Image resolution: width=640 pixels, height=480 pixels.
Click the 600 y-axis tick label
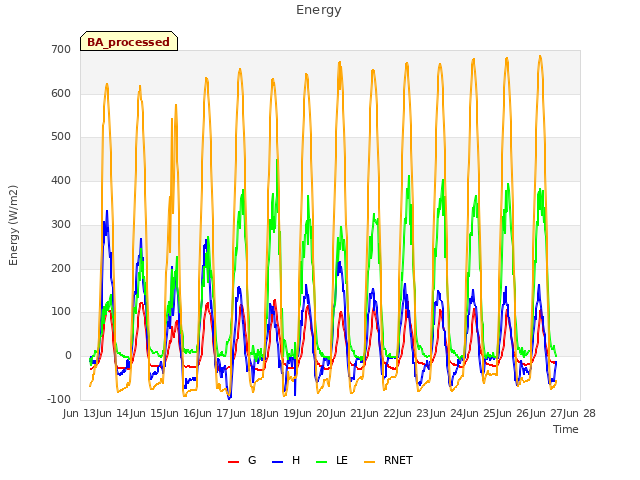coord(61,93)
